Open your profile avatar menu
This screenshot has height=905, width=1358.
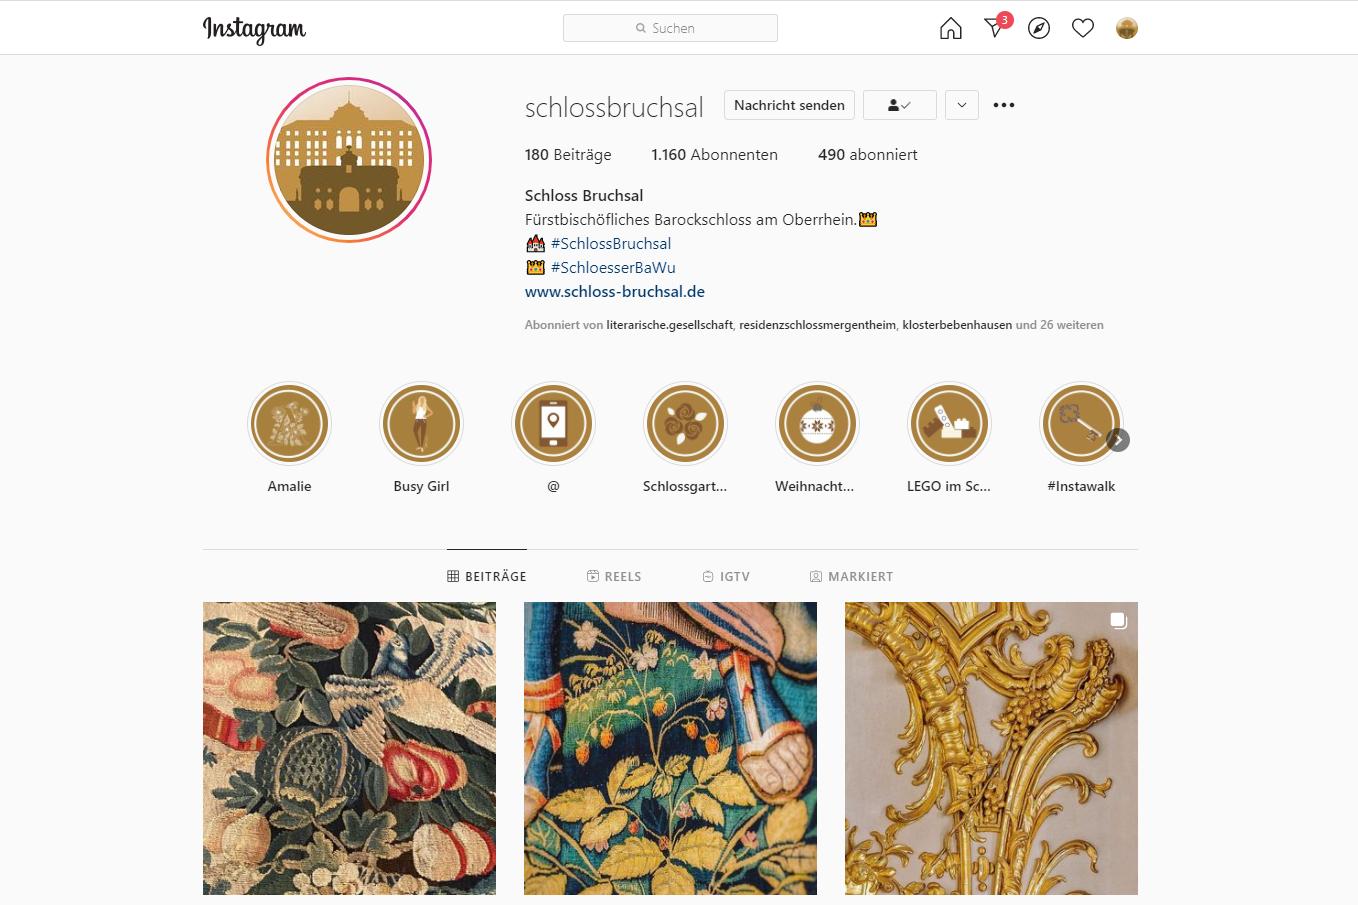click(x=1127, y=28)
